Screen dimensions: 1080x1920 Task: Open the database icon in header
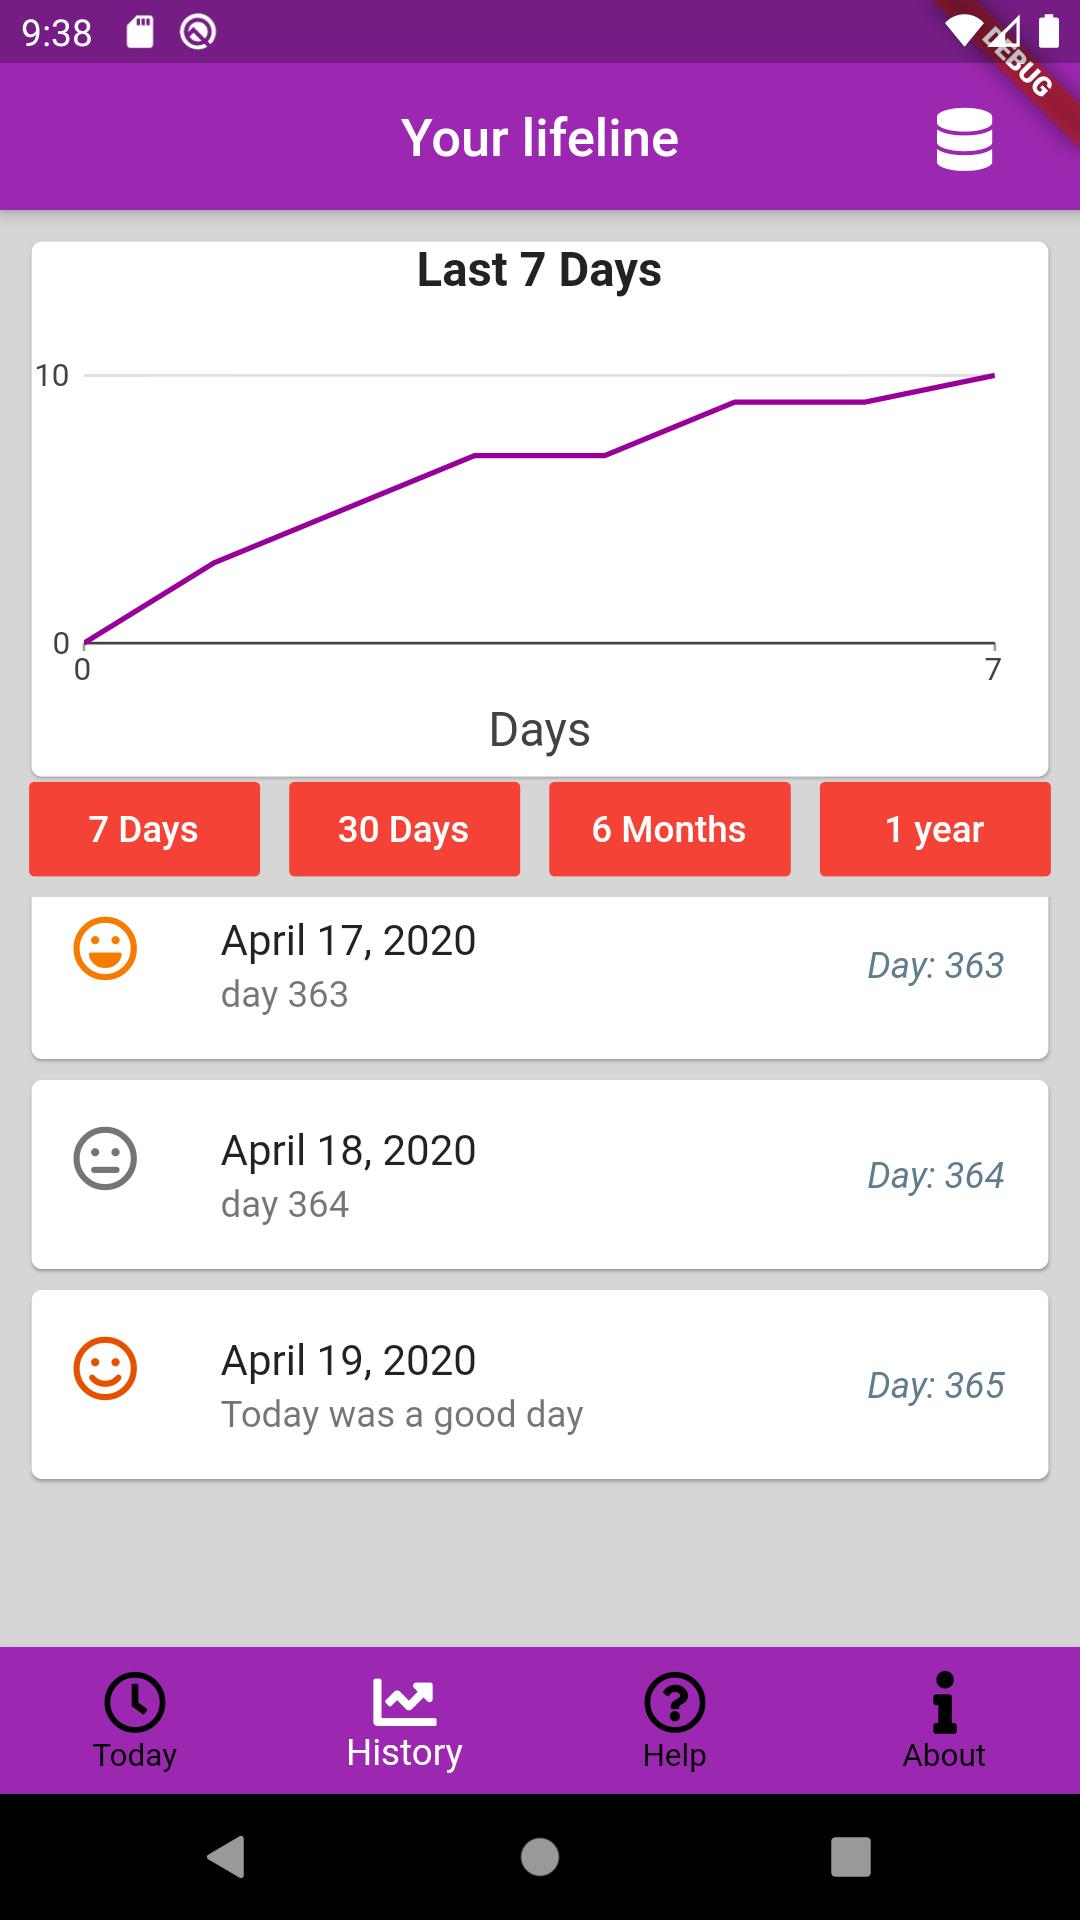point(964,139)
